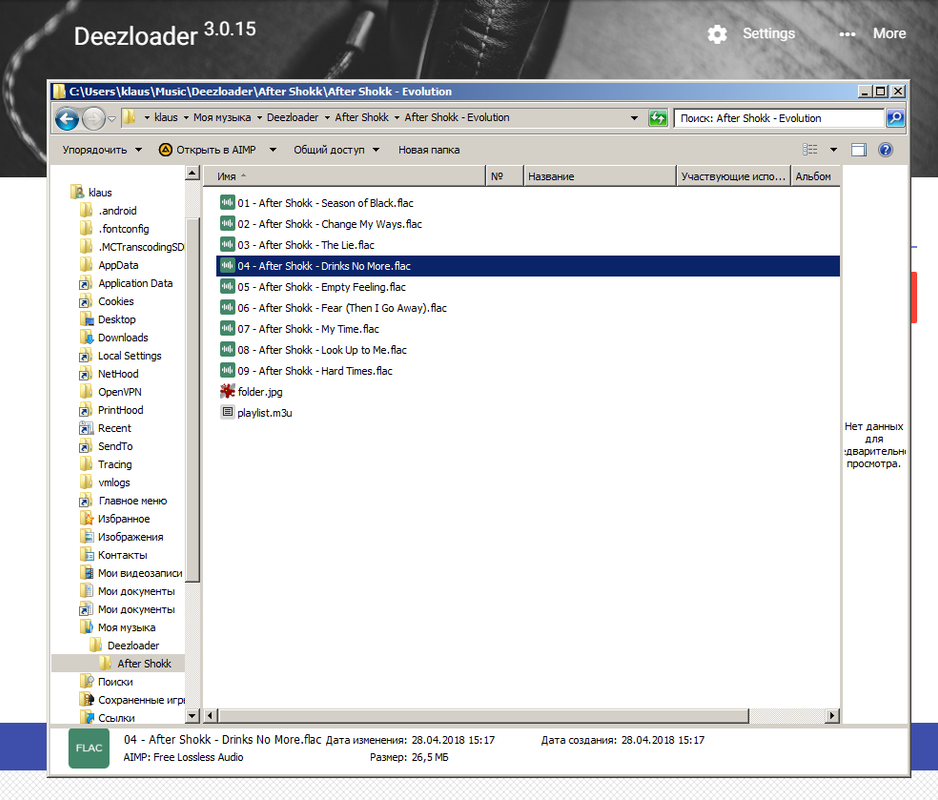This screenshot has width=938, height=800.
Task: Select file 04 - Drinks No More.flac
Action: click(528, 266)
